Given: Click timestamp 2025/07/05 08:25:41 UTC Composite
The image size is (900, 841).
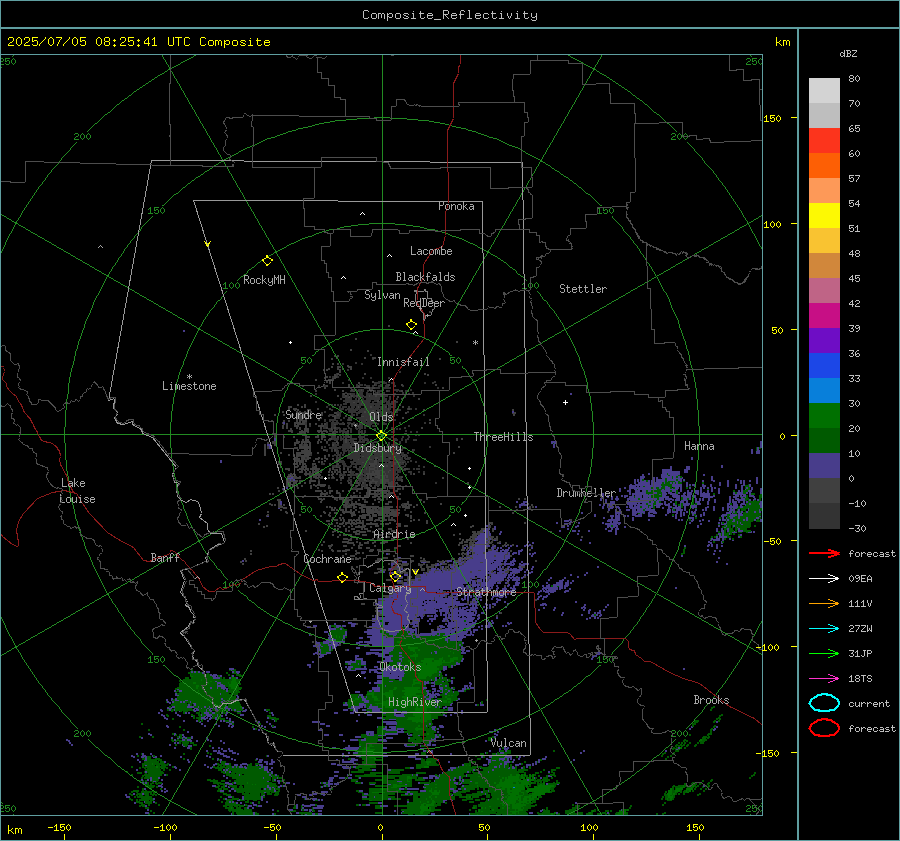Looking at the screenshot, I should [138, 42].
